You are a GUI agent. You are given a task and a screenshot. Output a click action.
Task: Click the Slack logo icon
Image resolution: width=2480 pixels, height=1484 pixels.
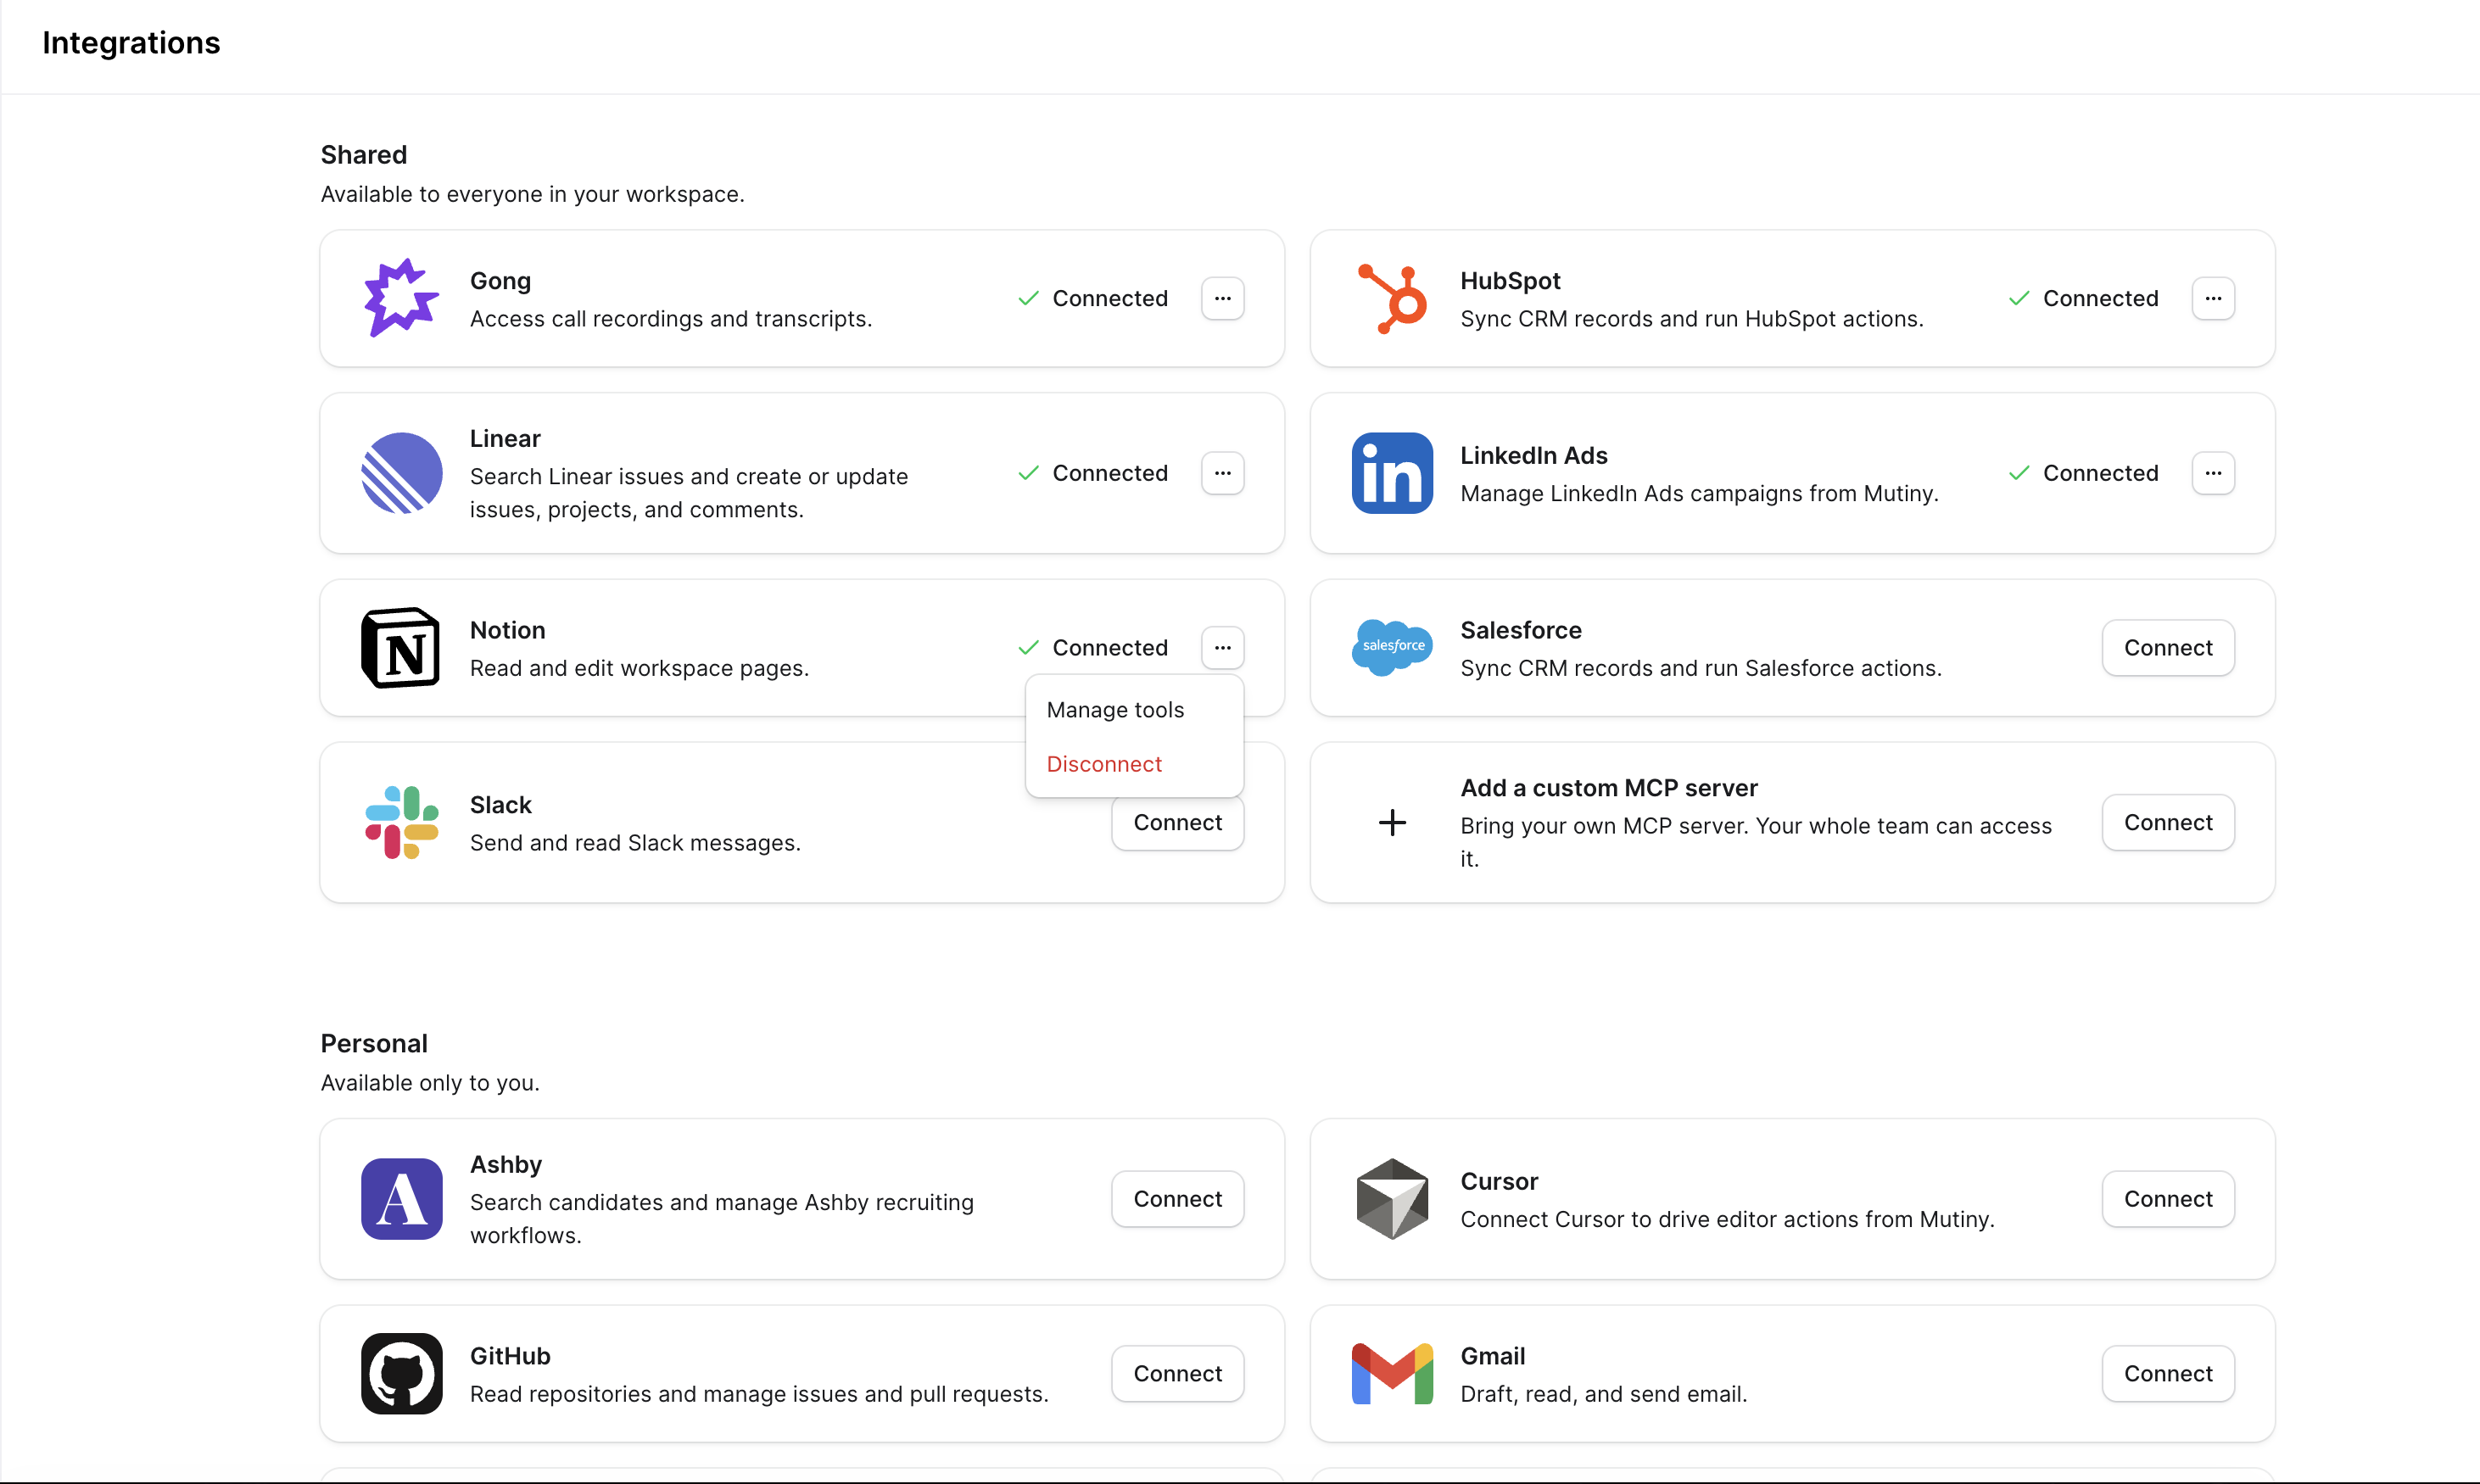click(401, 822)
